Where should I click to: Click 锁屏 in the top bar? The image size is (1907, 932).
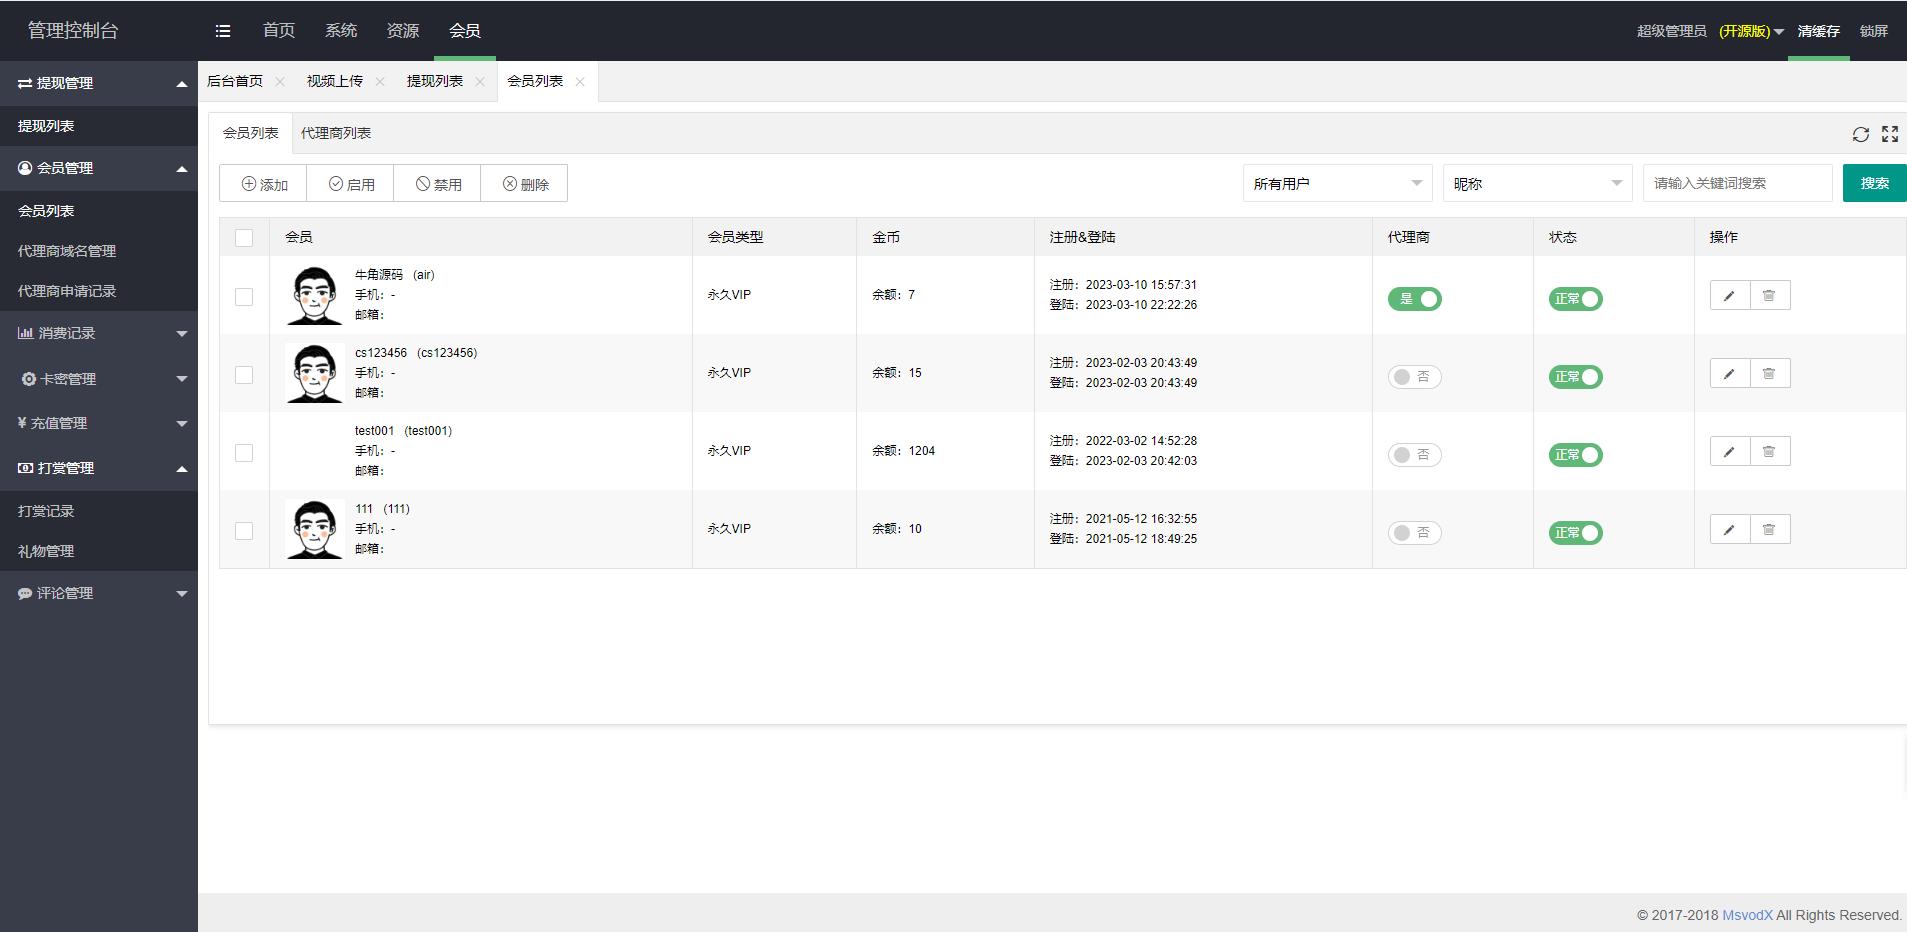tap(1874, 31)
